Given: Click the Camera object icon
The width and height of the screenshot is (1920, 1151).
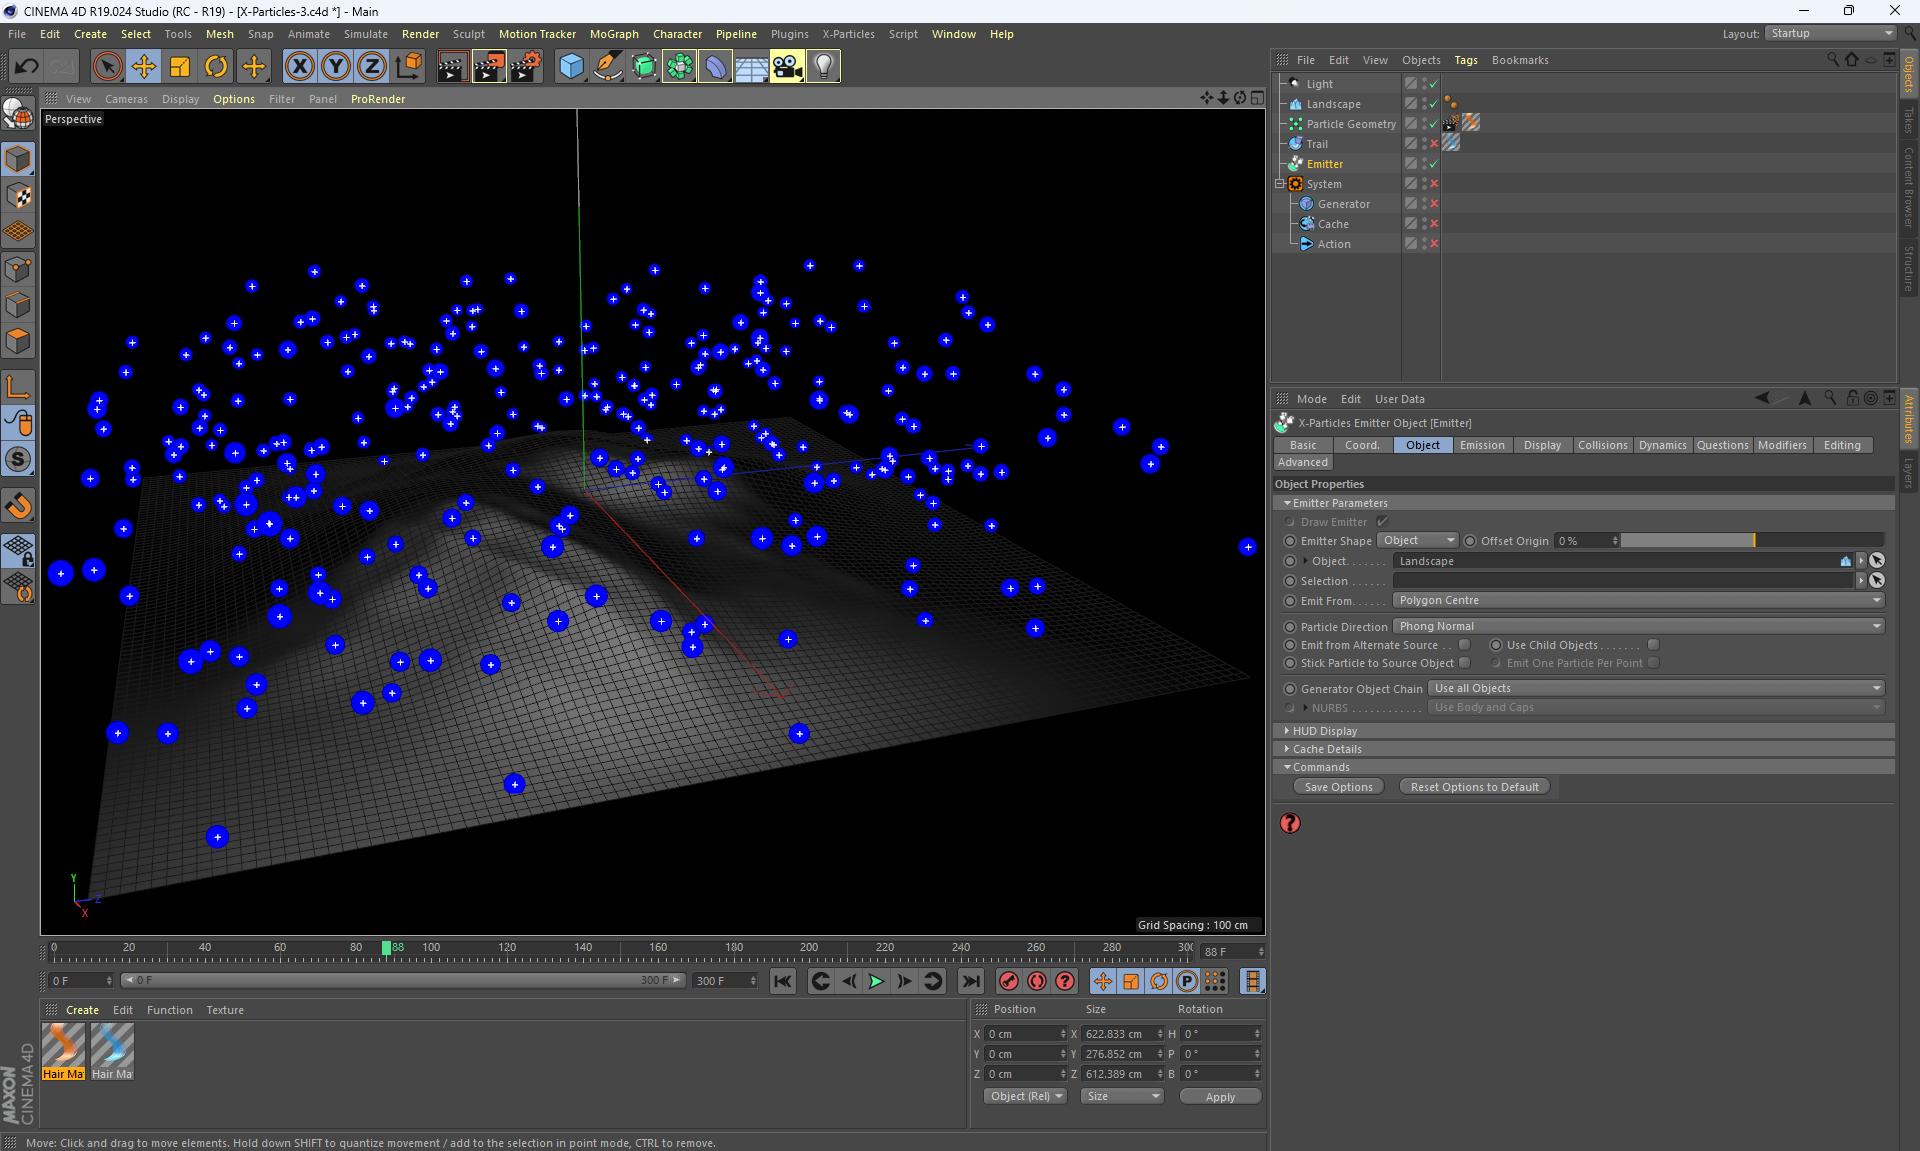Looking at the screenshot, I should pyautogui.click(x=787, y=66).
